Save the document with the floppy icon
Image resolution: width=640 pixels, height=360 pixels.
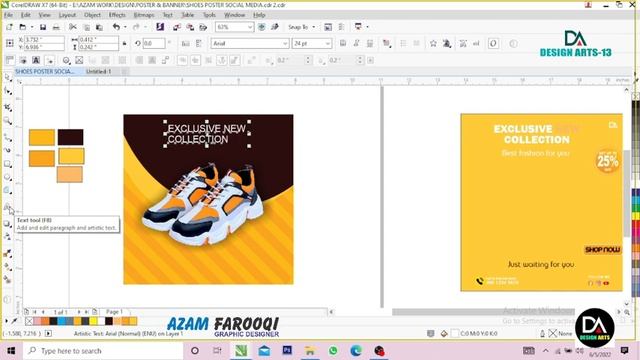click(43, 27)
